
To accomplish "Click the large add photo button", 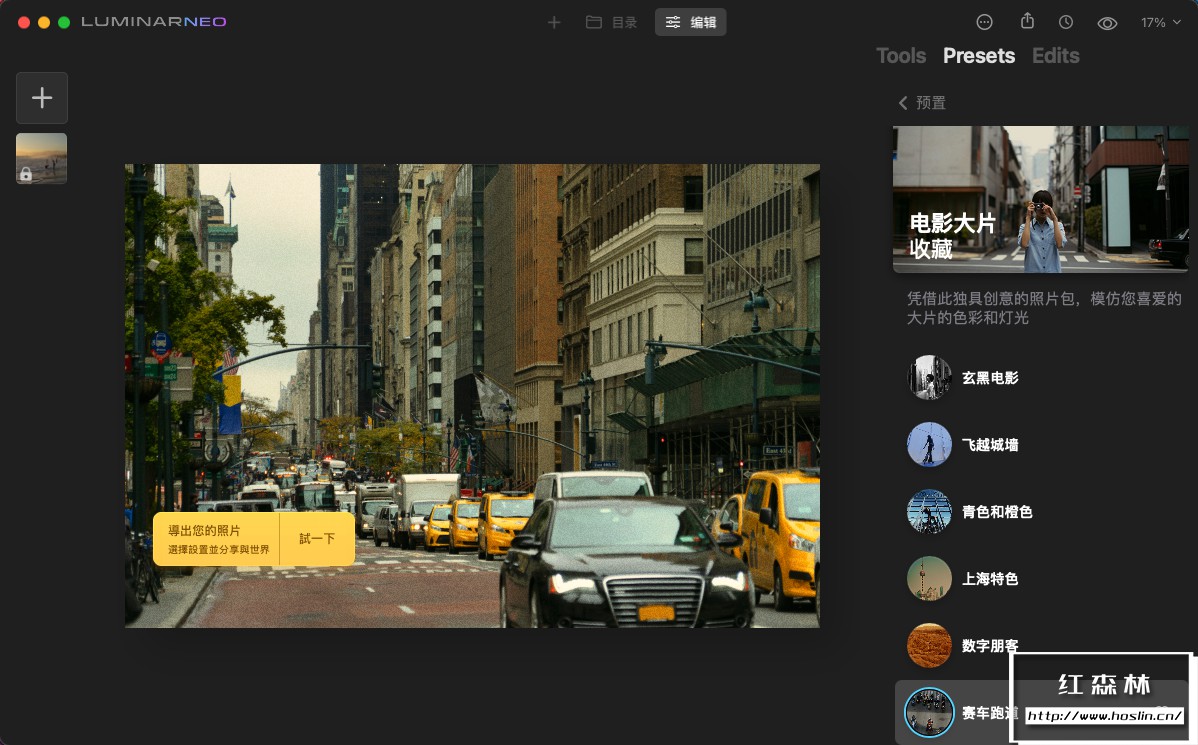I will point(42,98).
